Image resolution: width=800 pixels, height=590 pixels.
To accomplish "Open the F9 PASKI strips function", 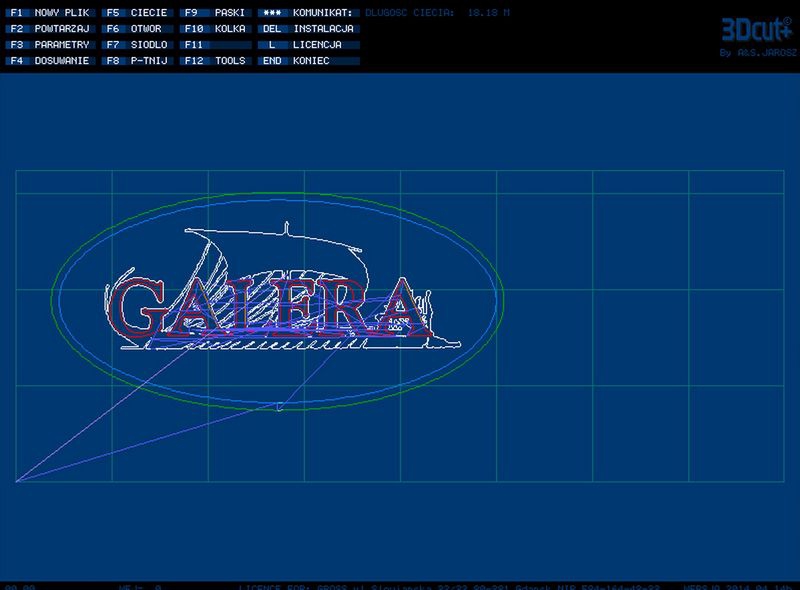I will pyautogui.click(x=216, y=13).
